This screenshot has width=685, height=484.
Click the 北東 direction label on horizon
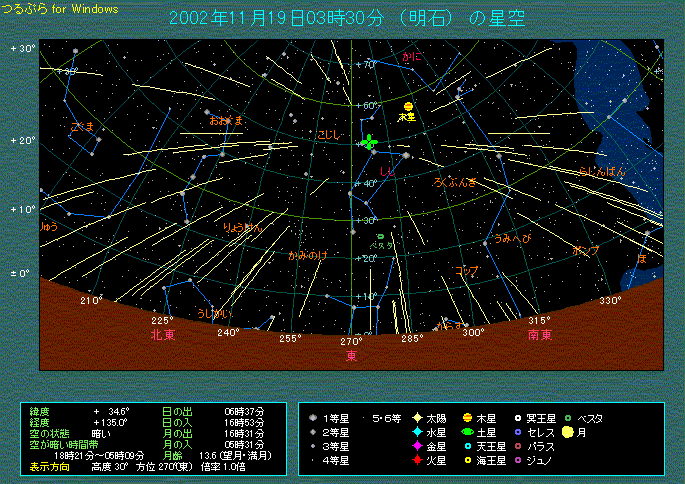click(x=163, y=335)
